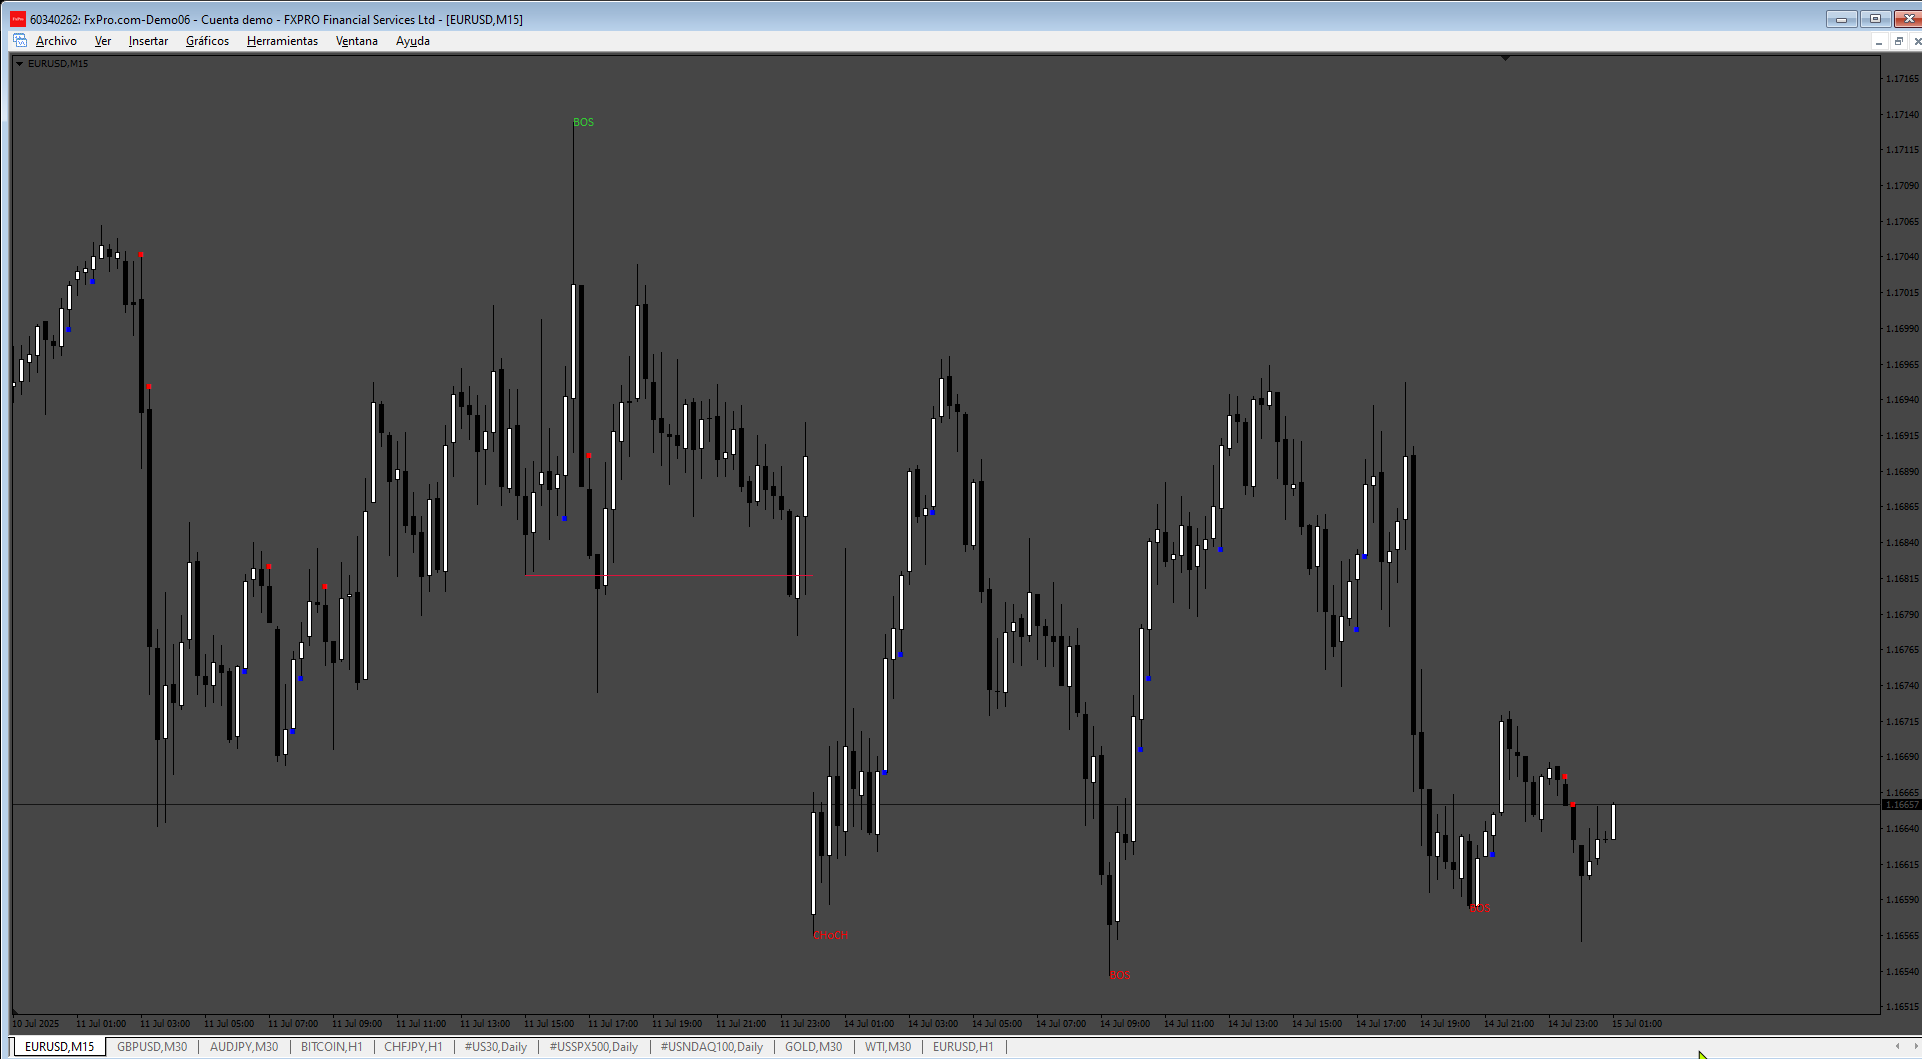Click the chart document icon beside Archivo
Screen dimensions: 1922x1059
(x=20, y=41)
